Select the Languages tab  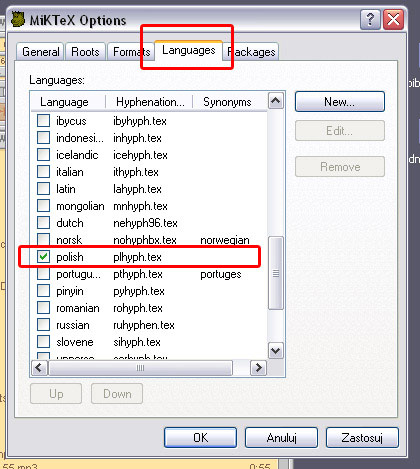(x=189, y=51)
